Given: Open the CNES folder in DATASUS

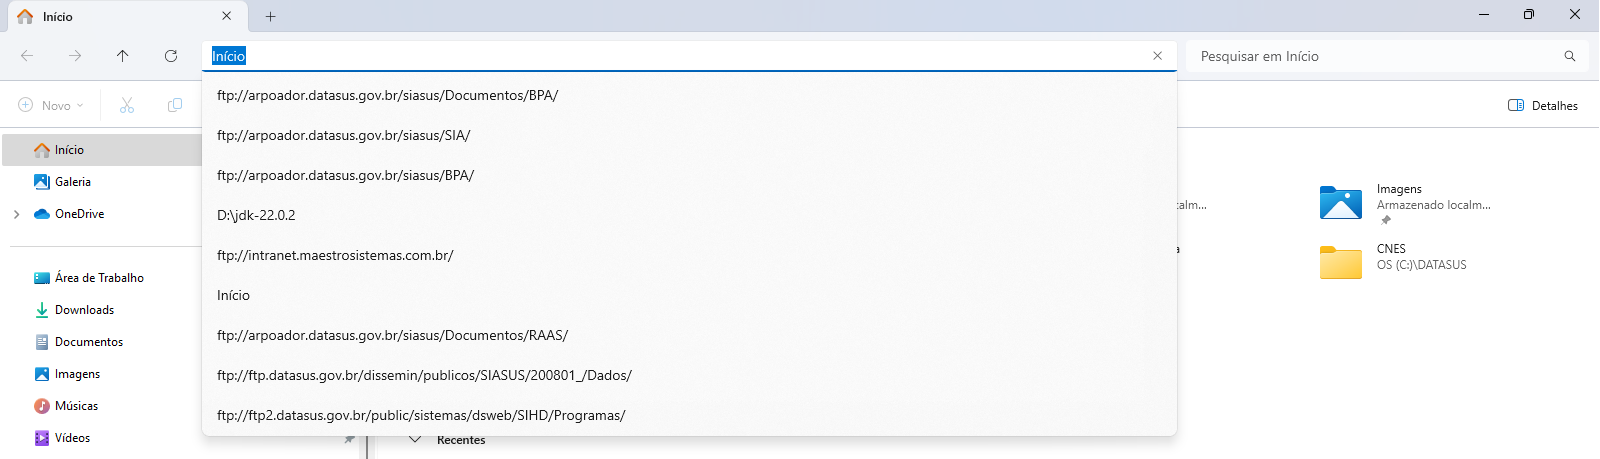Looking at the screenshot, I should coord(1340,262).
